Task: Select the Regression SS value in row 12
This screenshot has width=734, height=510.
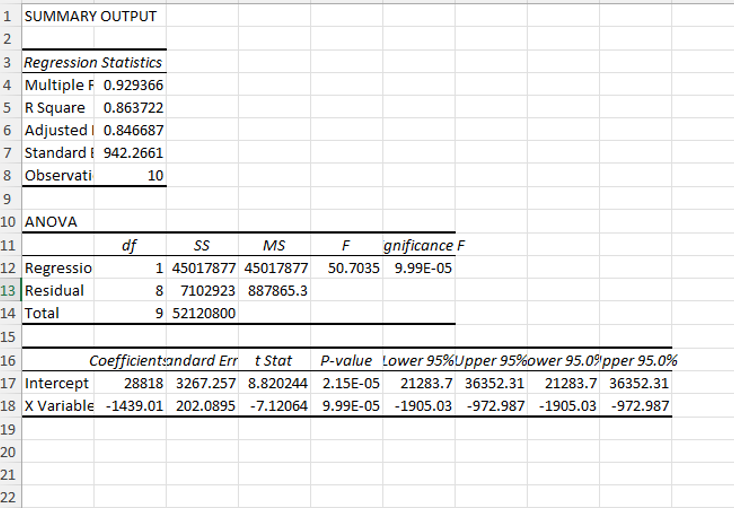Action: (x=202, y=268)
